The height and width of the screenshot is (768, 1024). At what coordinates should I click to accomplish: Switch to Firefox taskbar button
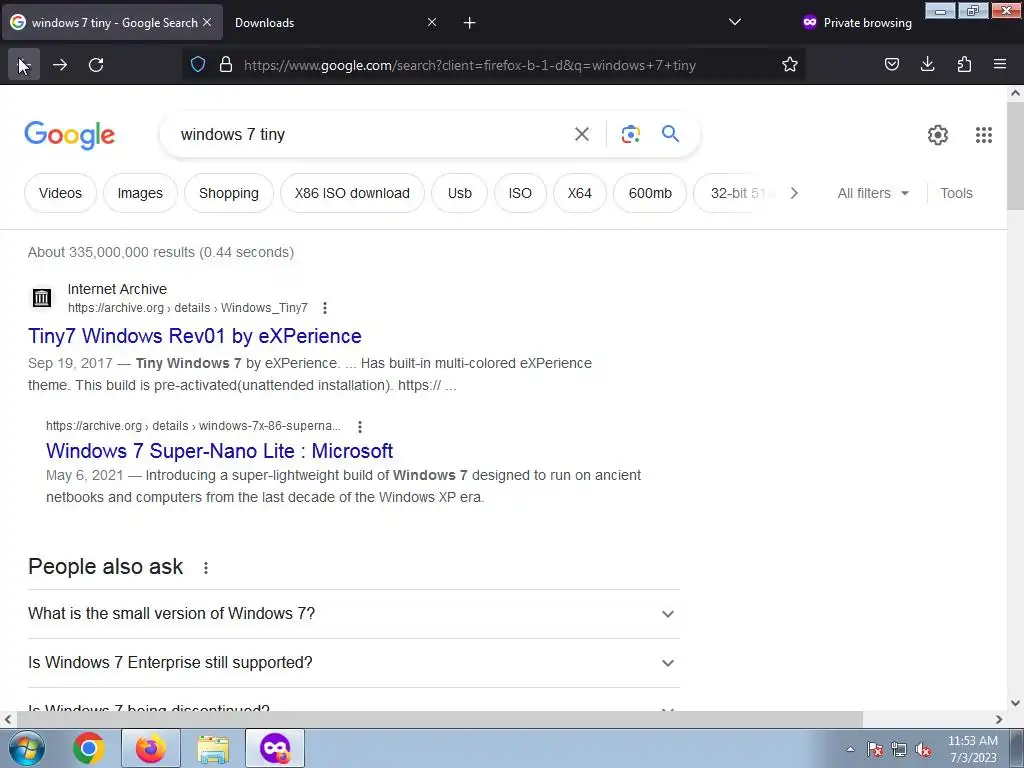tap(151, 748)
